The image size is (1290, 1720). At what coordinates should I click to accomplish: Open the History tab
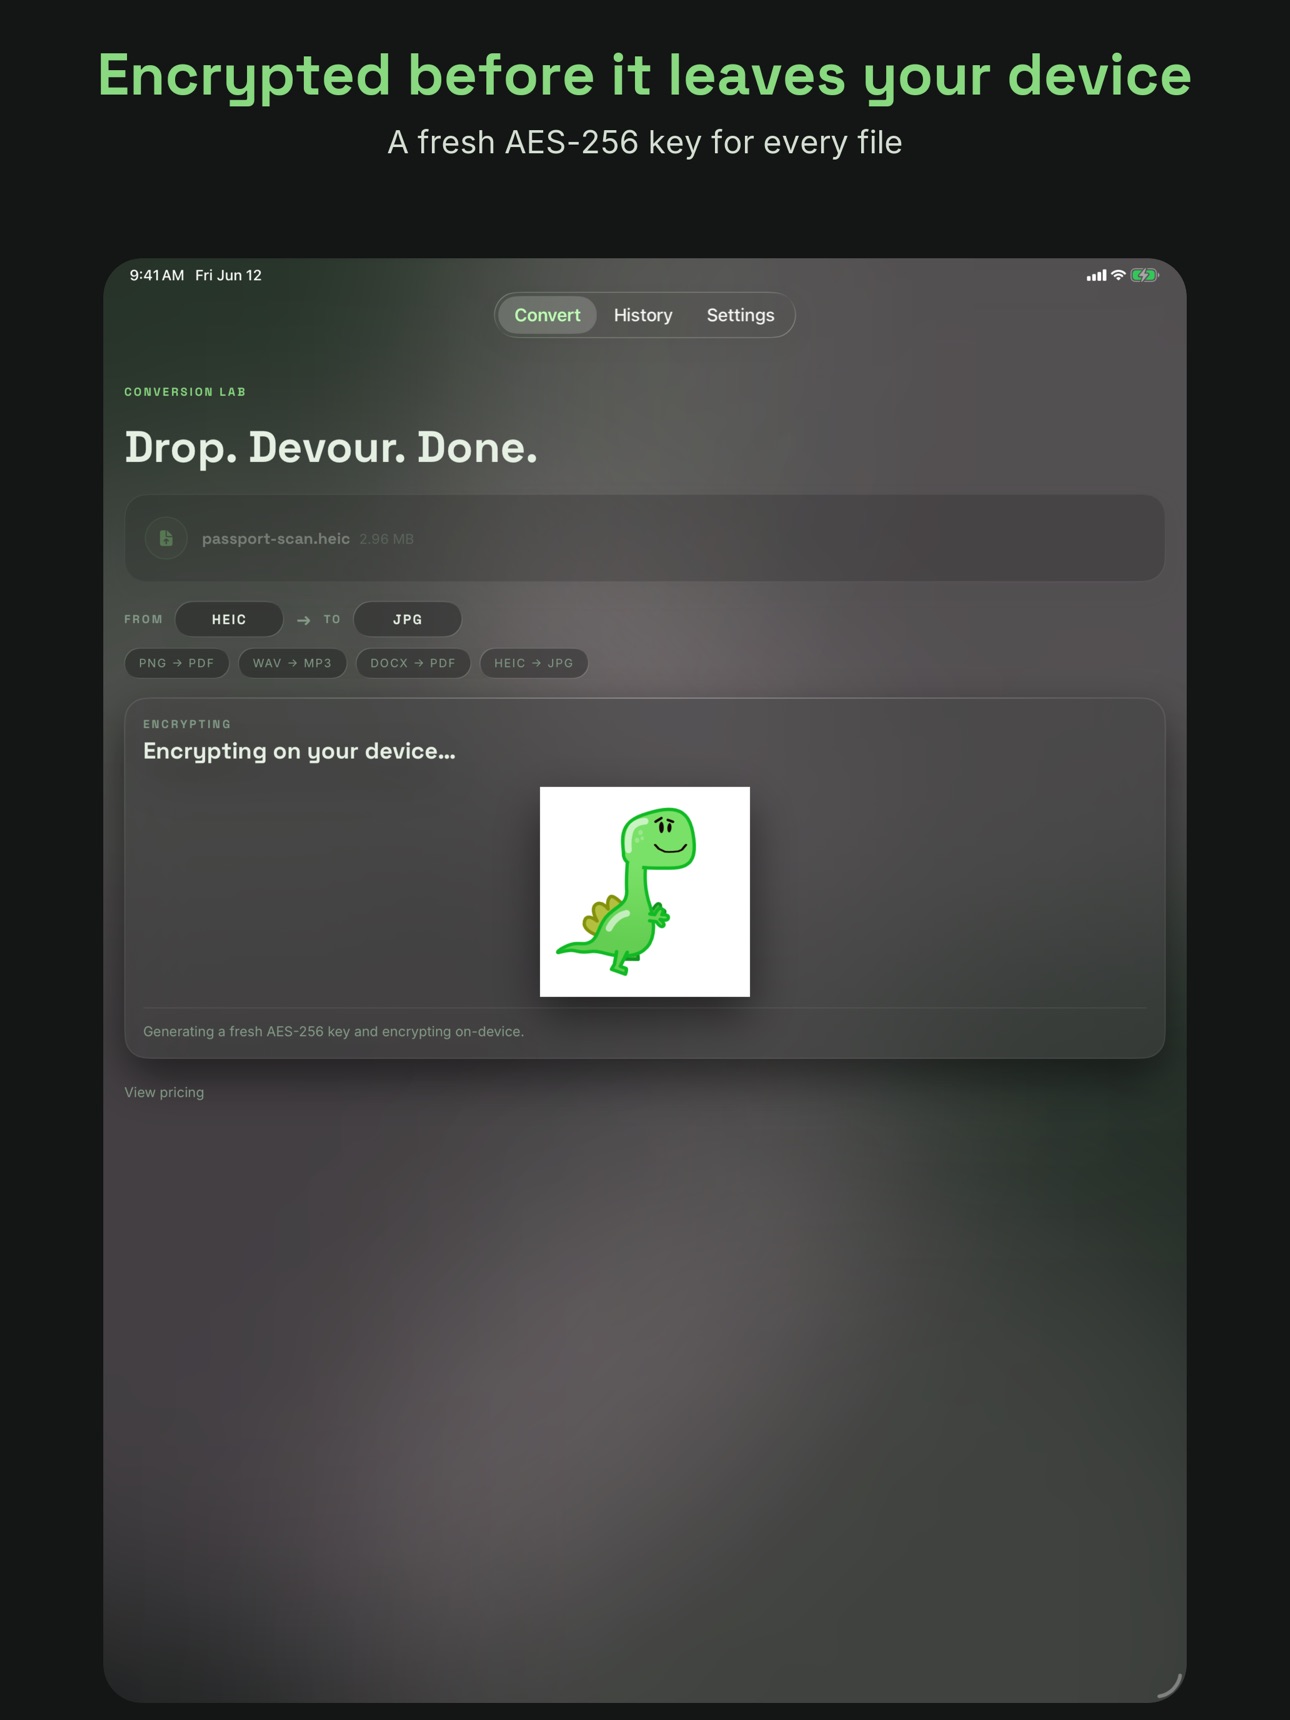coord(643,315)
